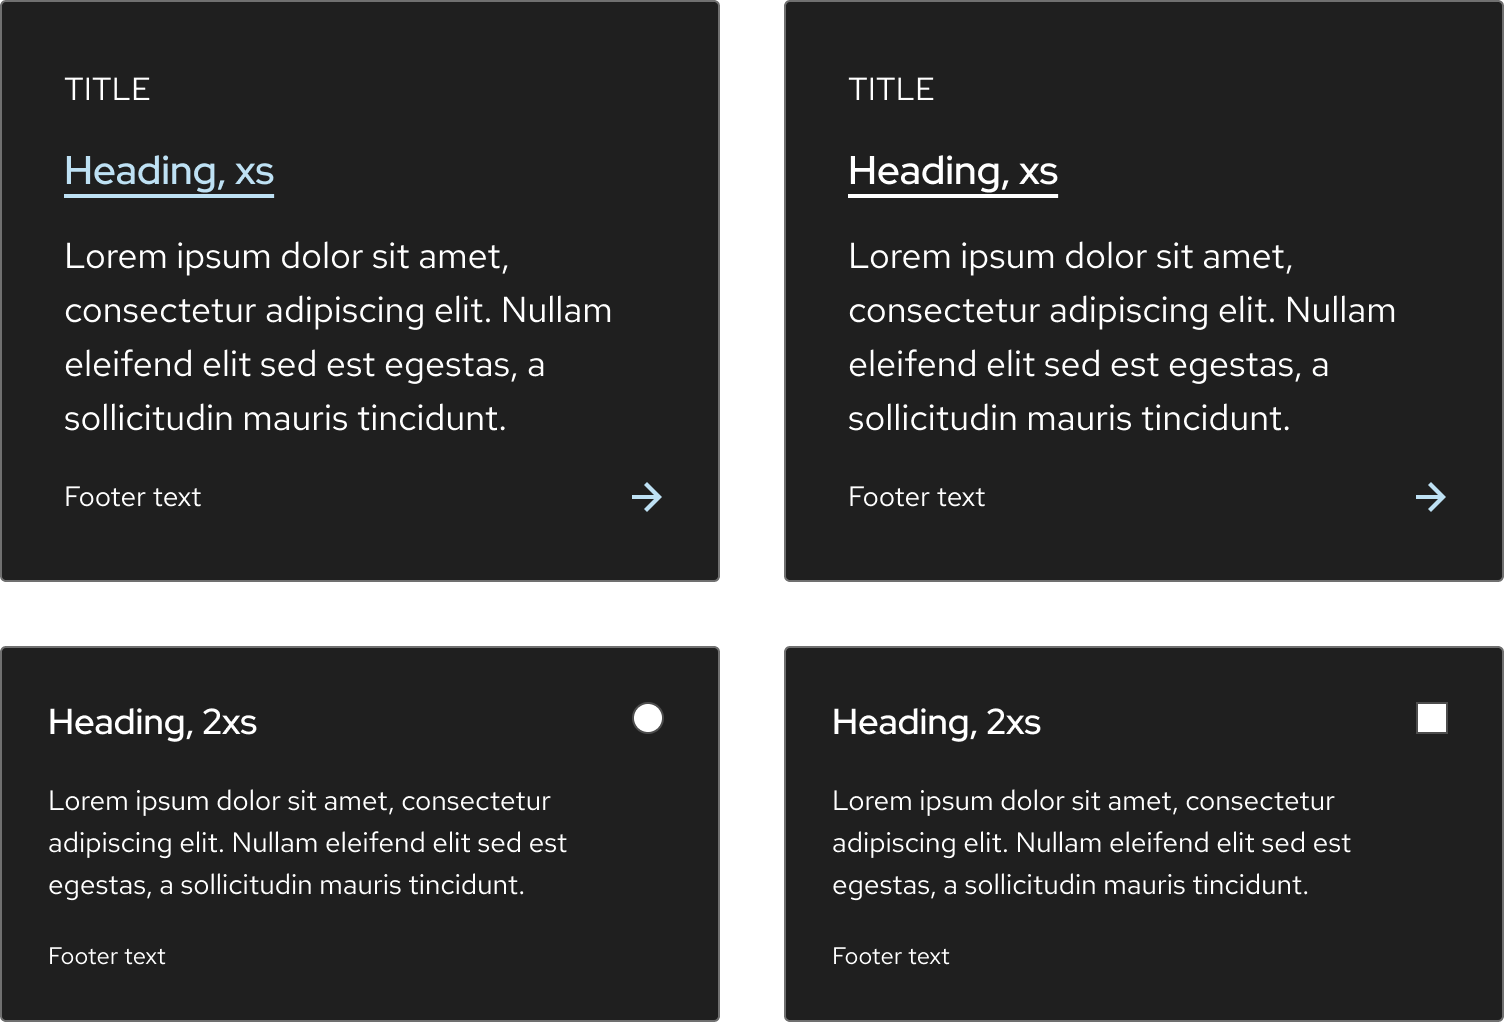Click the square icon beside right Heading, 2xs
Viewport: 1504px width, 1022px height.
(1433, 717)
